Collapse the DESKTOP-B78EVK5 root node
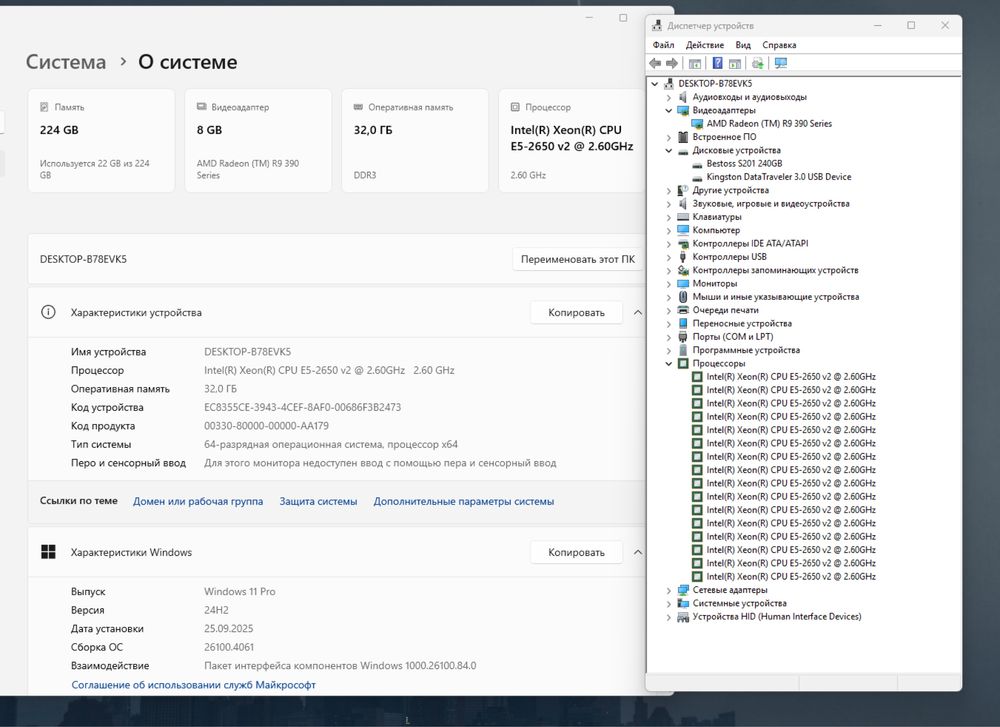 [x=654, y=84]
